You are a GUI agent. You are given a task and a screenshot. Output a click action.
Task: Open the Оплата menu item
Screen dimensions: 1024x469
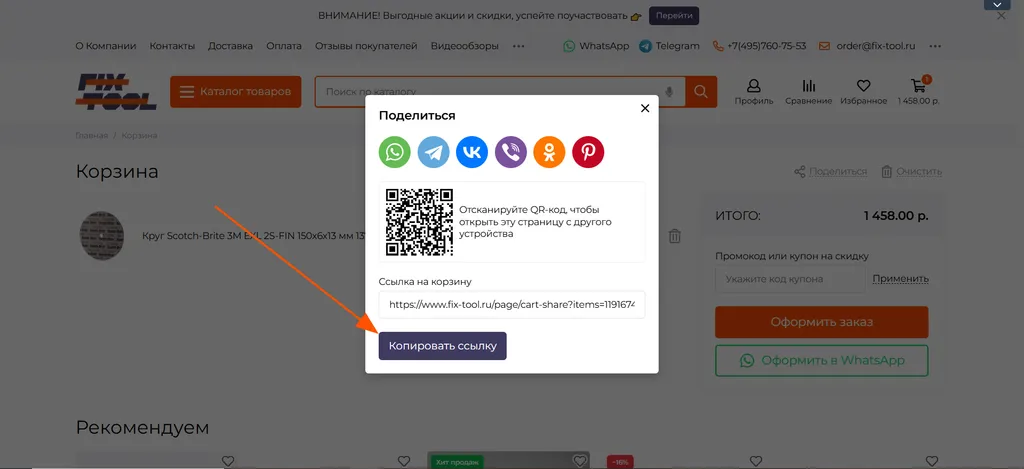point(284,46)
